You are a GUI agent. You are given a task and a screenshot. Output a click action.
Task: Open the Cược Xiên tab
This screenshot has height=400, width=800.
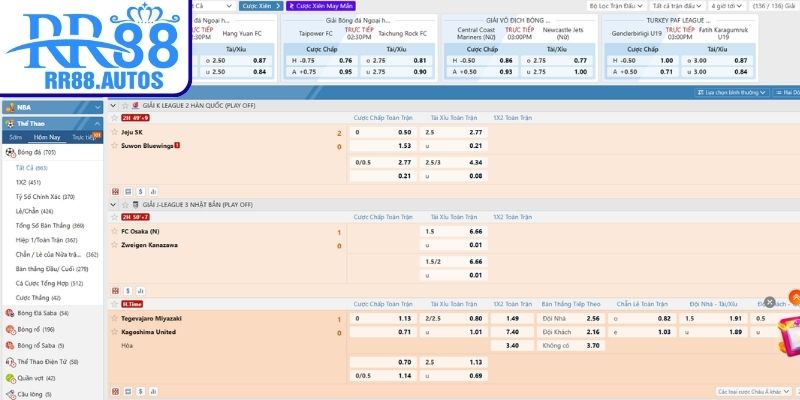[x=256, y=5]
